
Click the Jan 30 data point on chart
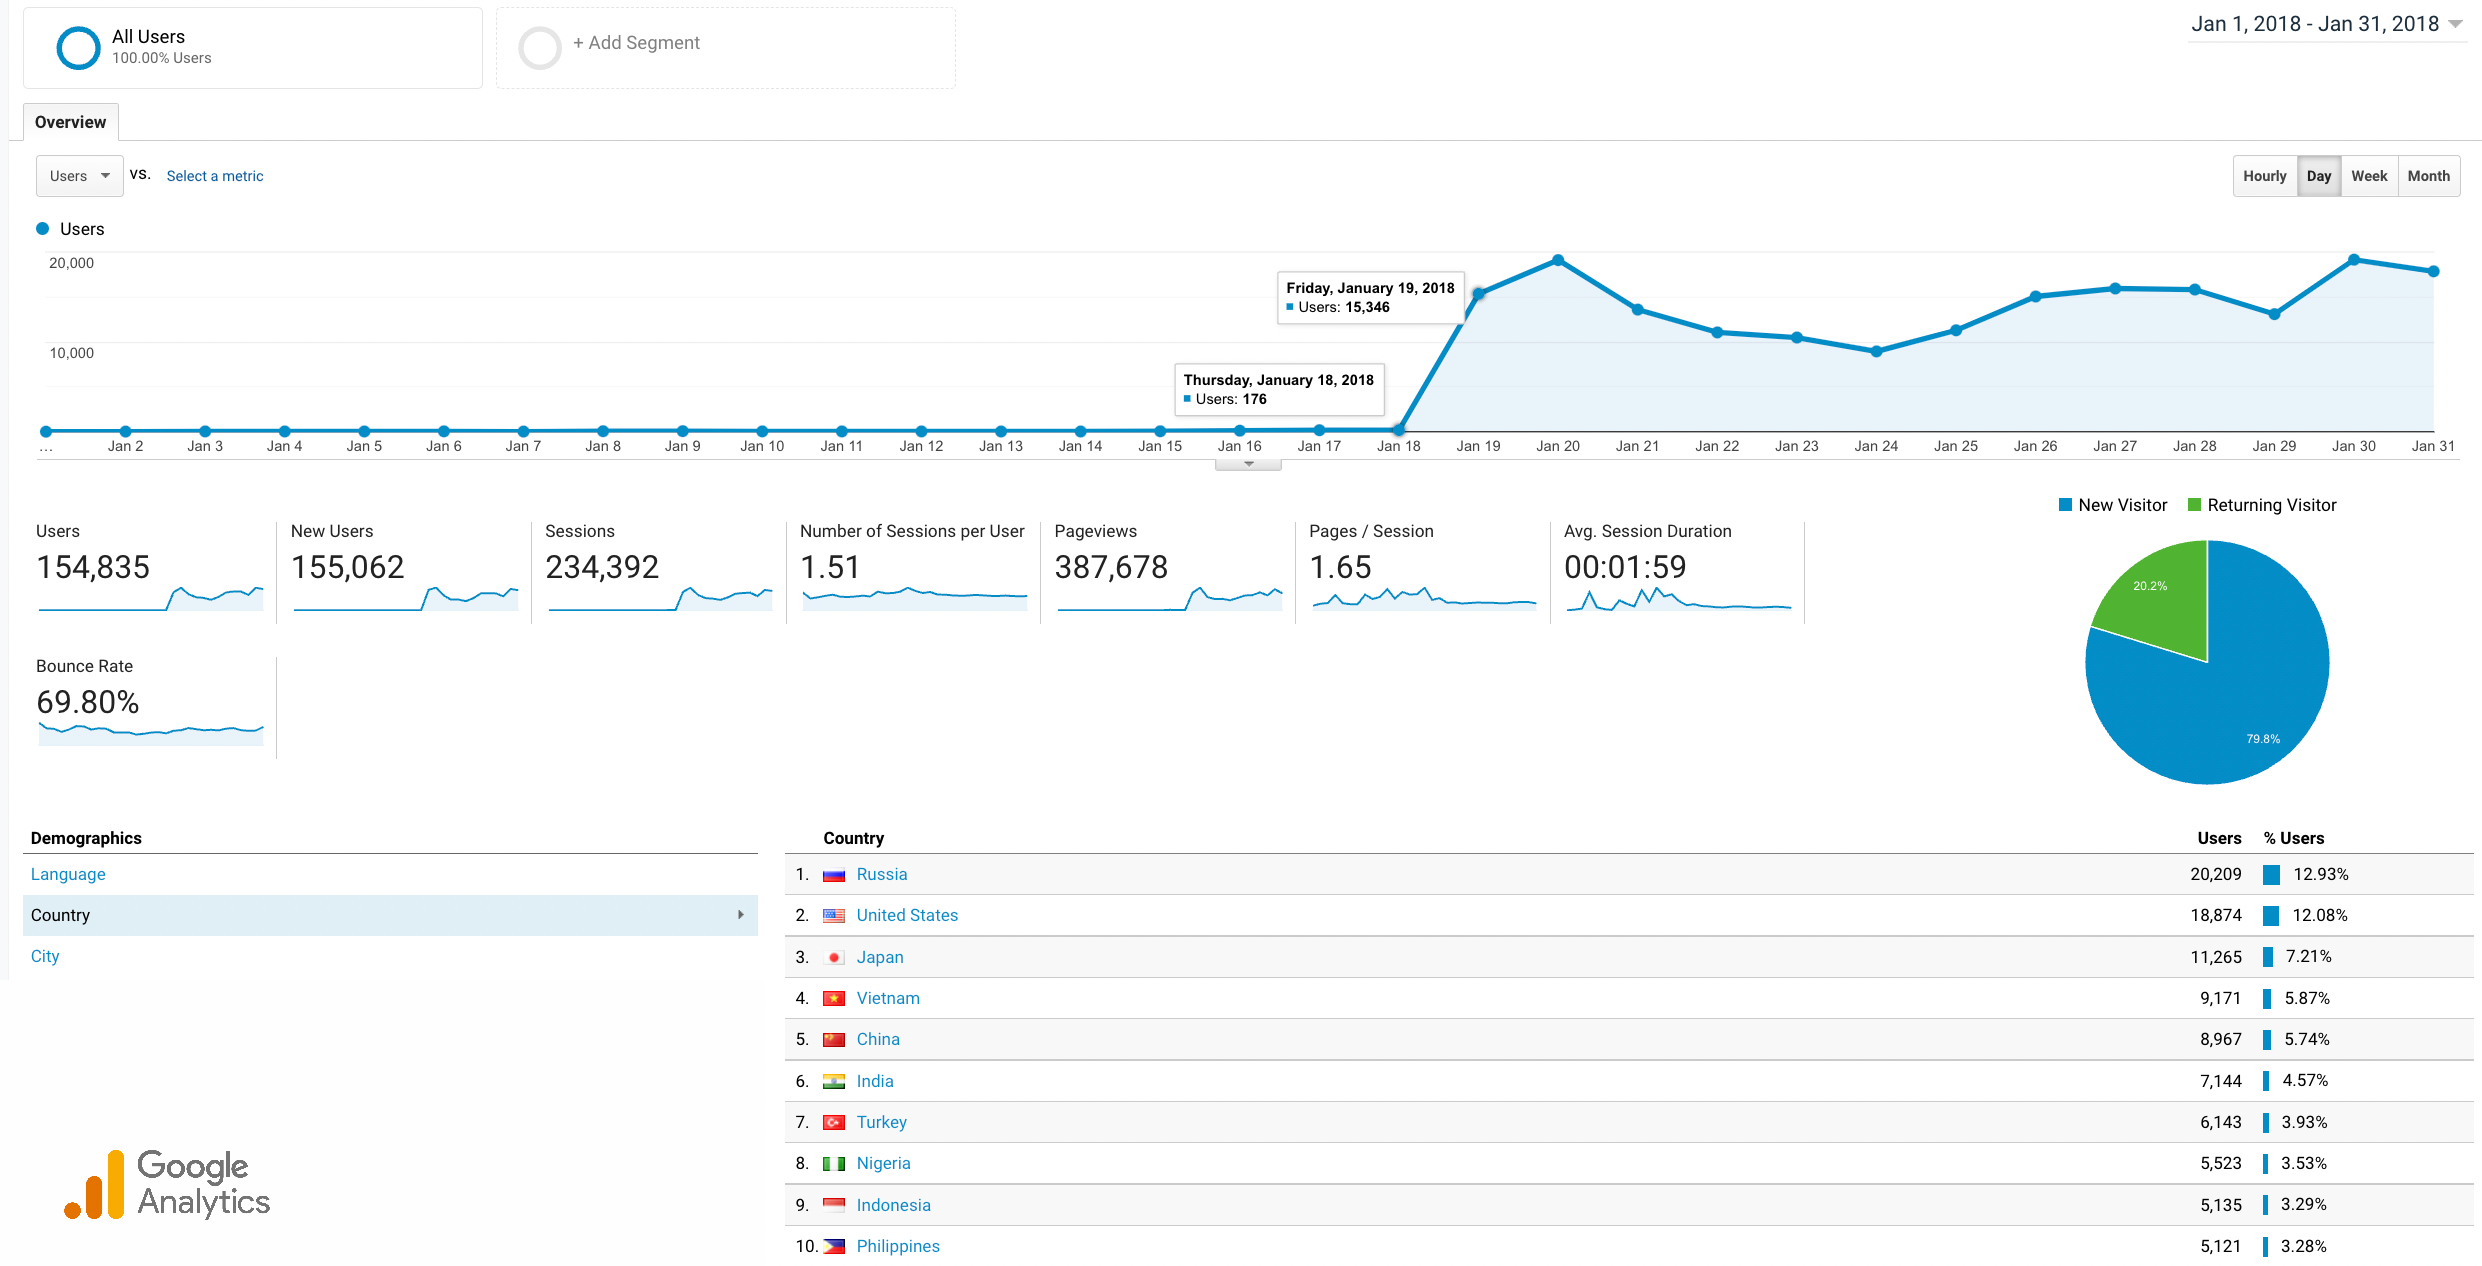(2354, 260)
